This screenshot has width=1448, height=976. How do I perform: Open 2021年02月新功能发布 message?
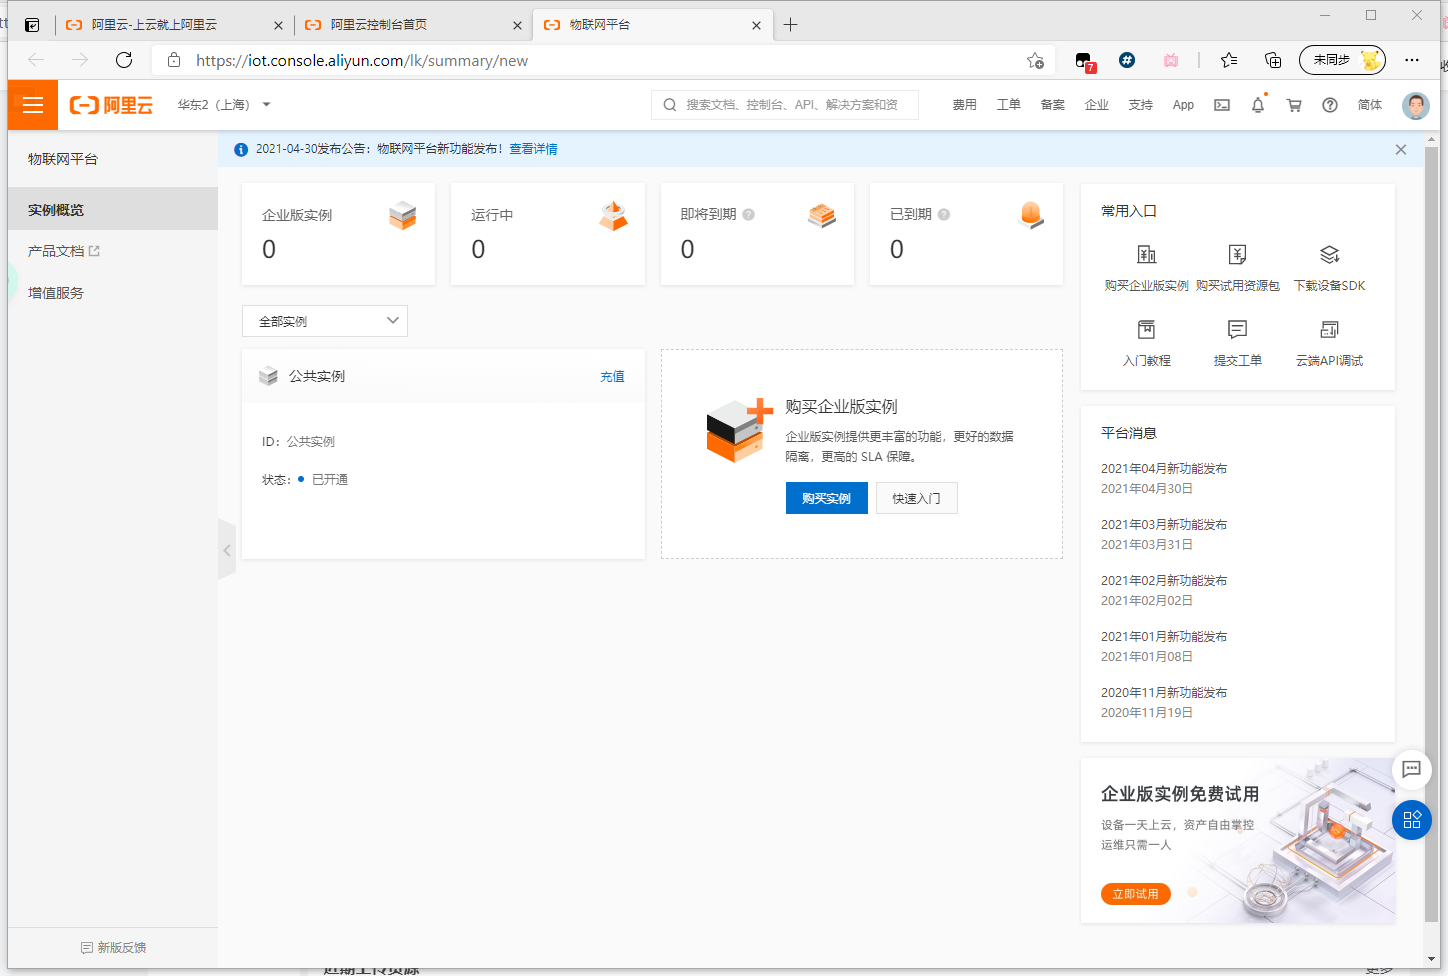pos(1164,581)
